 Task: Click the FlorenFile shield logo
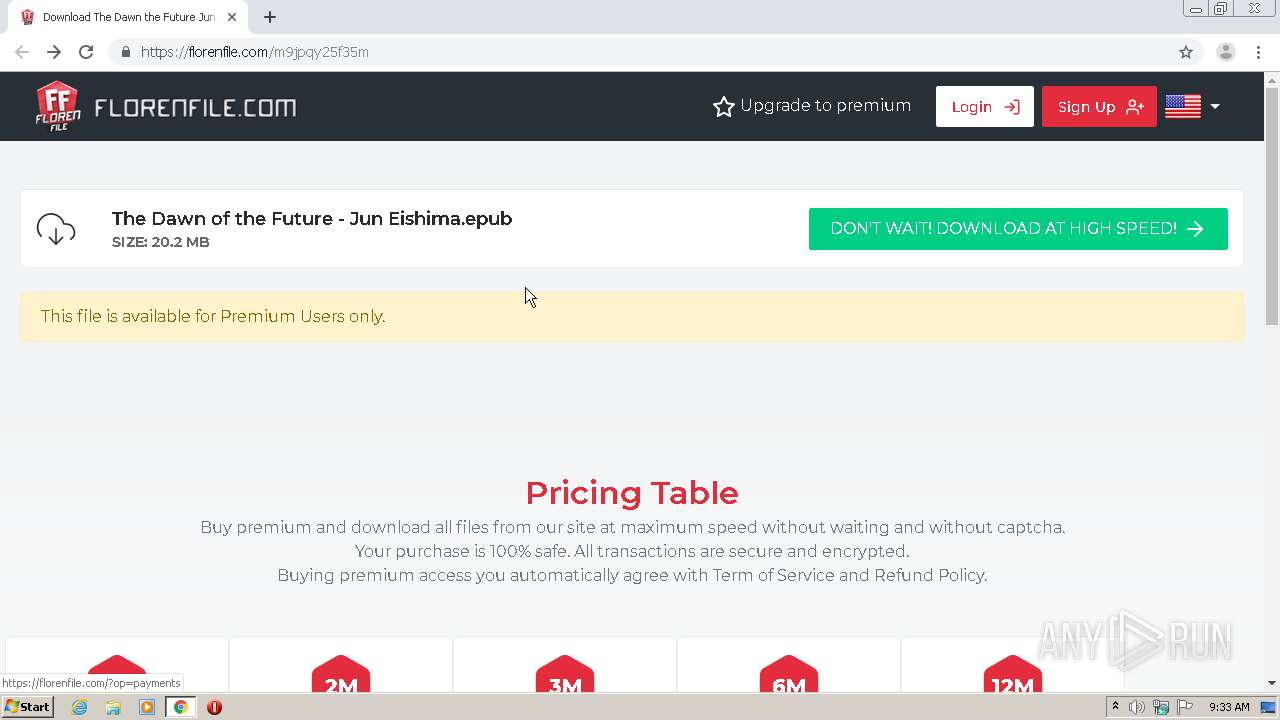pos(58,106)
